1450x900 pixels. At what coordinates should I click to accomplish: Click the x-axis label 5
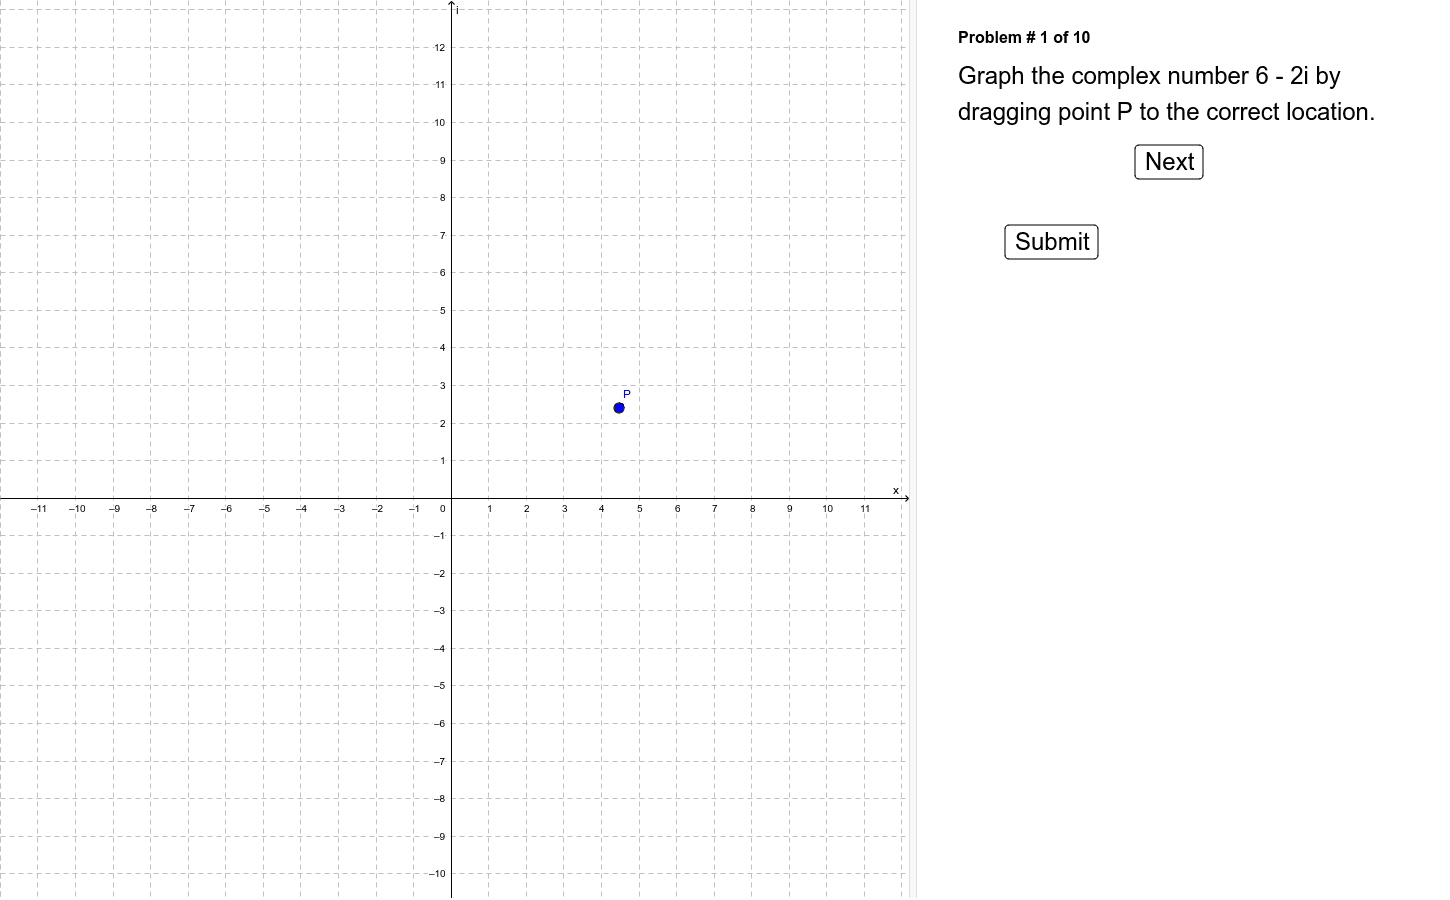click(640, 509)
